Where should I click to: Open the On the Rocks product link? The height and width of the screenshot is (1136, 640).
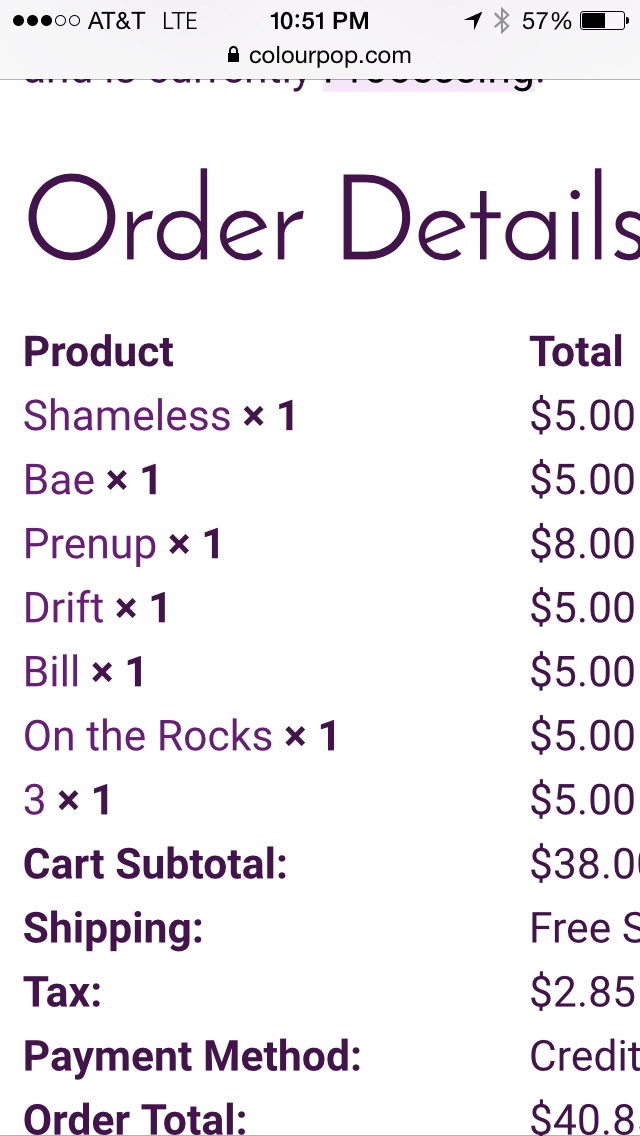(x=148, y=735)
